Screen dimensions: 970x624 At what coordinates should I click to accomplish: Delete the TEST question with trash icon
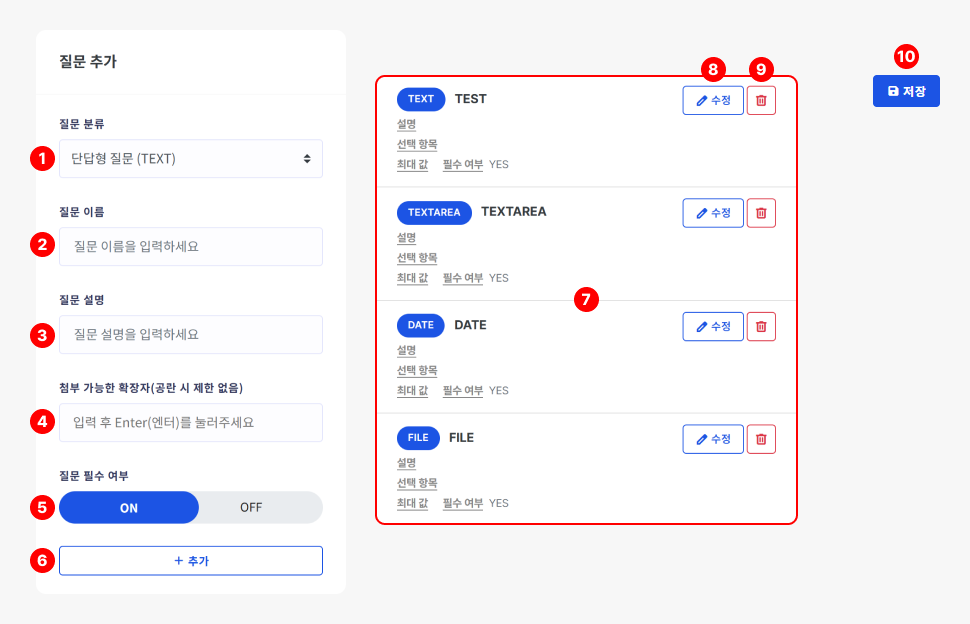[x=761, y=100]
